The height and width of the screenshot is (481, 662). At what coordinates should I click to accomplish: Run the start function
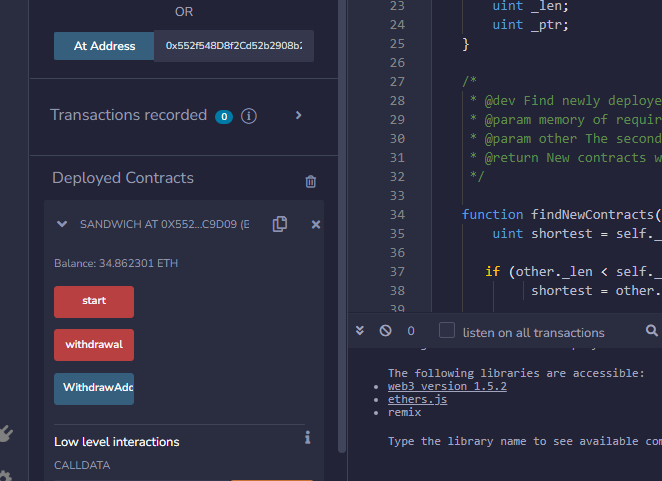[94, 302]
